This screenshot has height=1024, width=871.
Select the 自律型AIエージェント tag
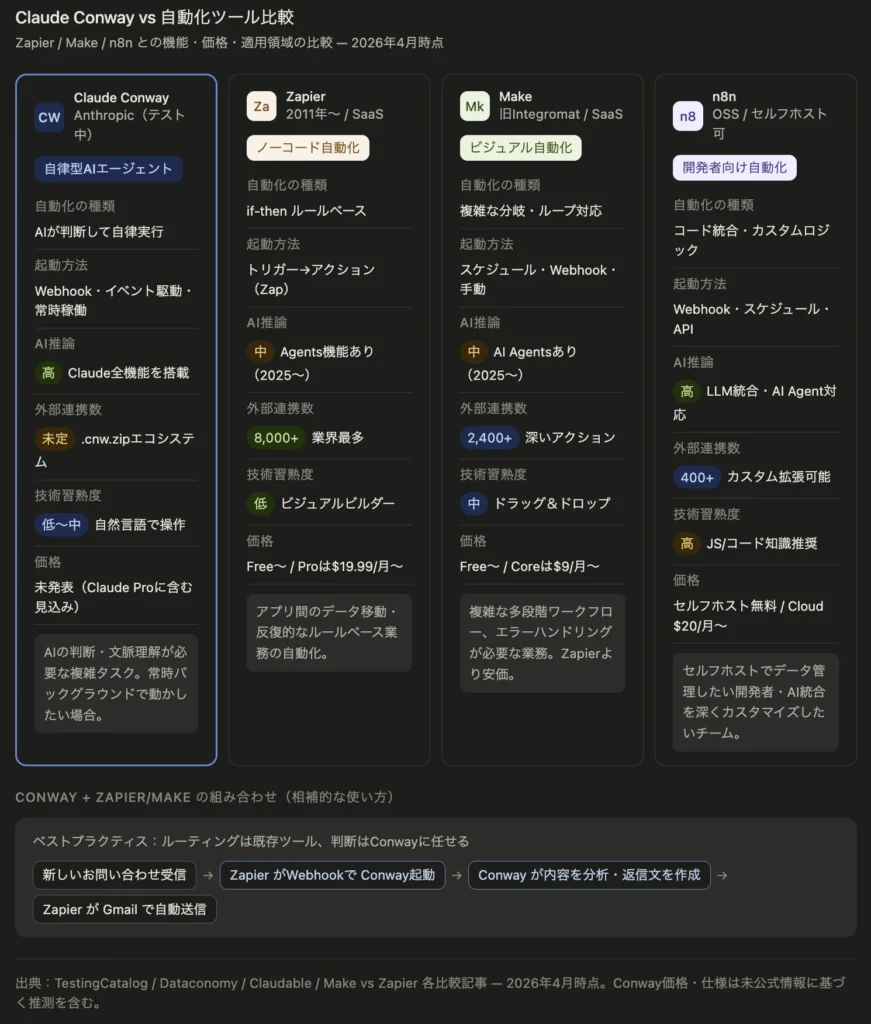tap(108, 169)
